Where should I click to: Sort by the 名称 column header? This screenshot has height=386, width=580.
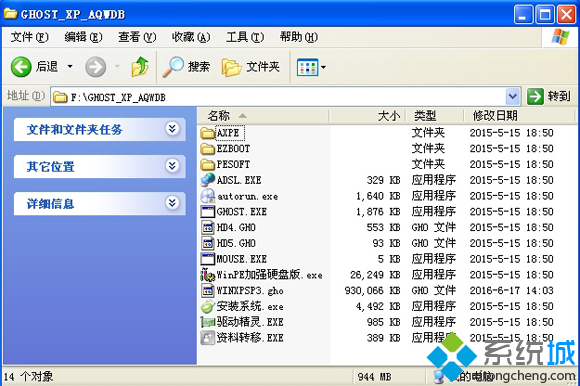point(263,116)
